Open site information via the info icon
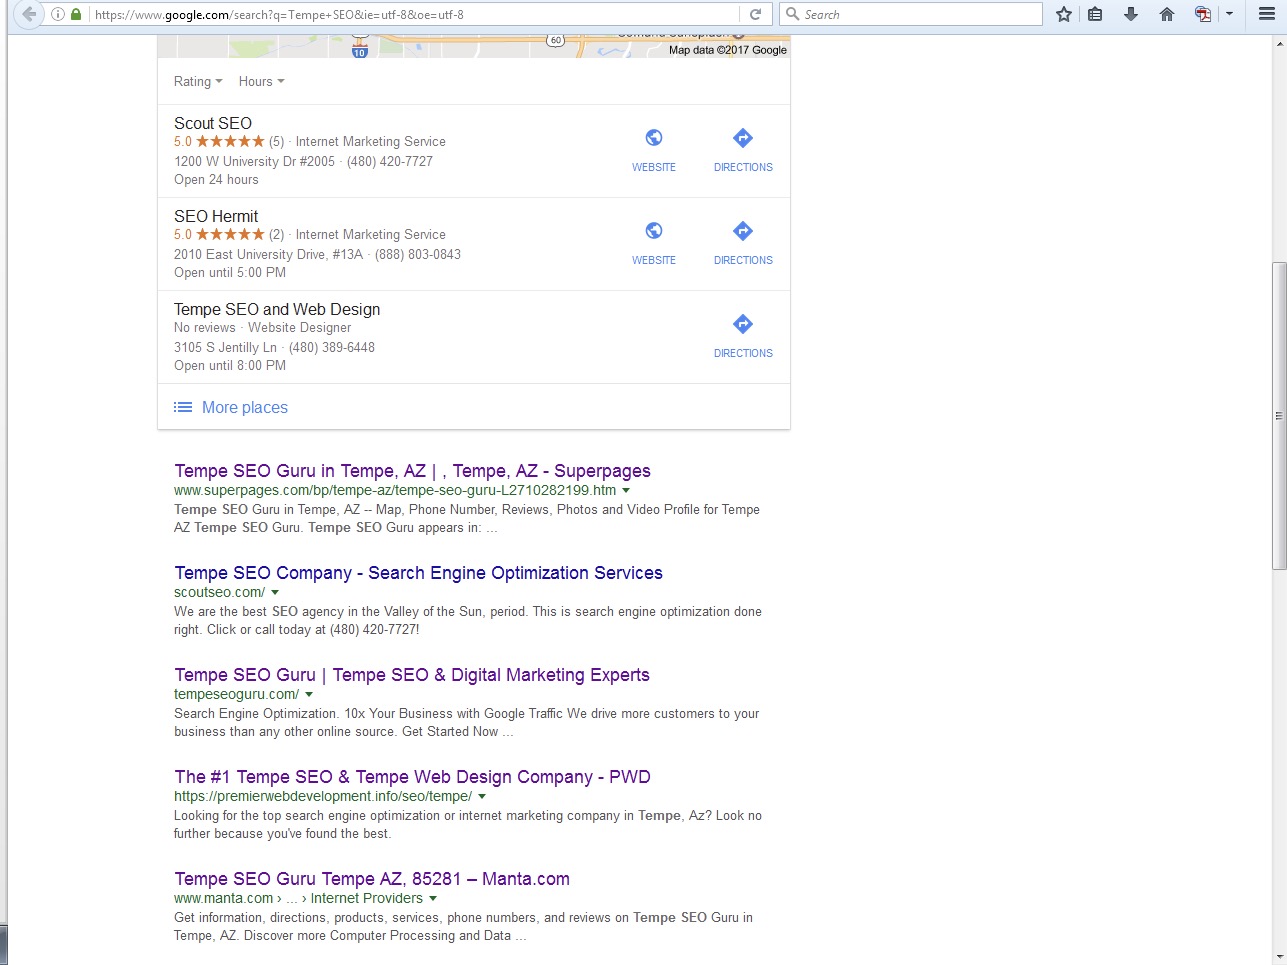The width and height of the screenshot is (1287, 965). tap(58, 14)
